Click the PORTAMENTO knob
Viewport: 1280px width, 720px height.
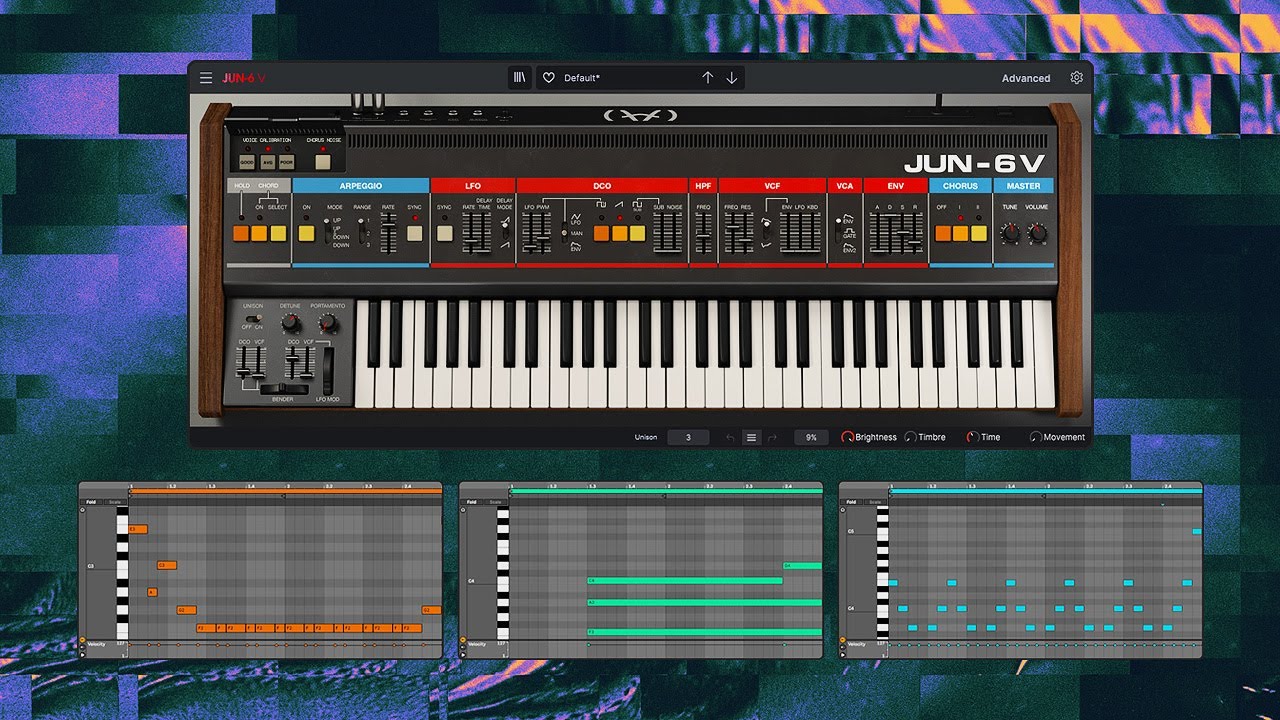327,323
